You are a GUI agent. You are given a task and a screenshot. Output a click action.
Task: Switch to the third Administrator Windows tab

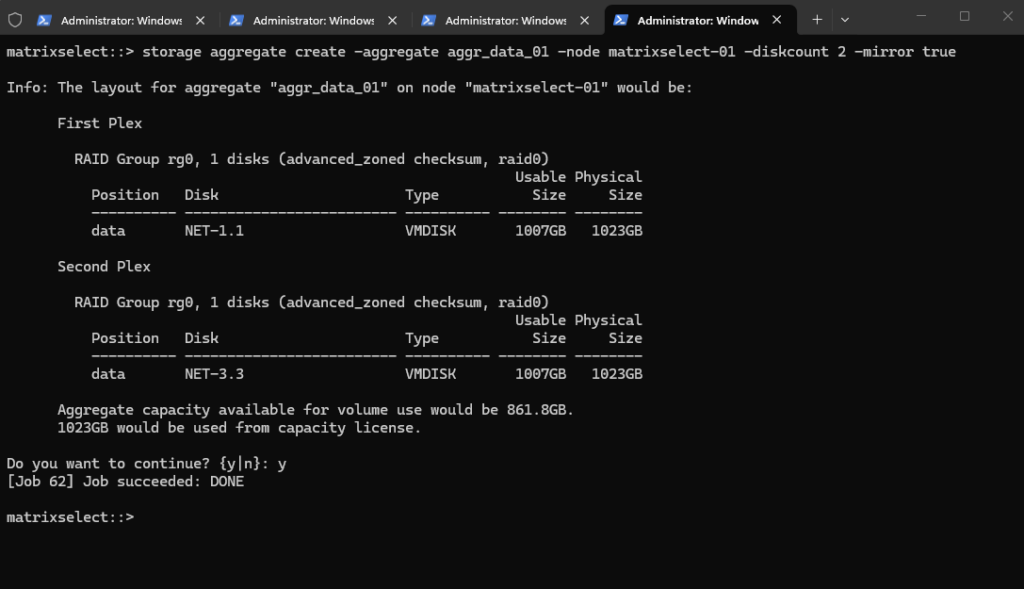click(x=505, y=20)
